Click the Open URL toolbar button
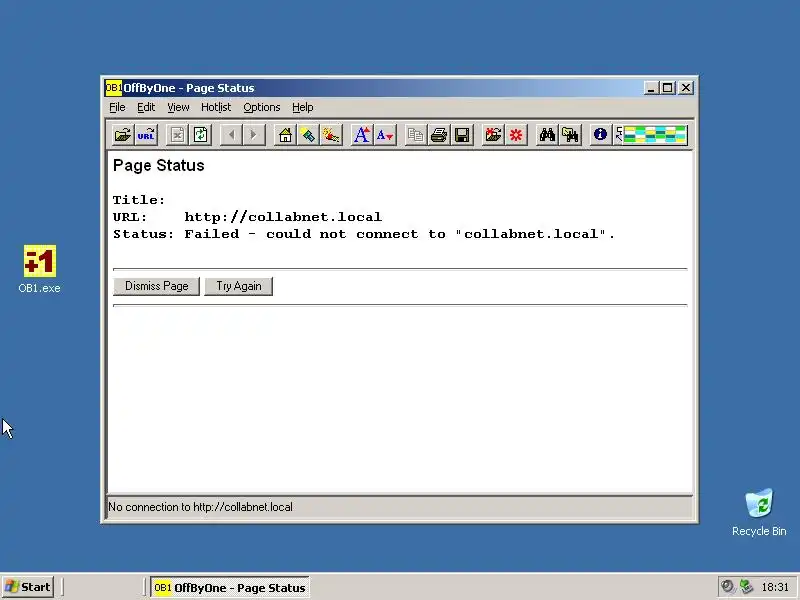Viewport: 800px width, 600px height. point(146,135)
